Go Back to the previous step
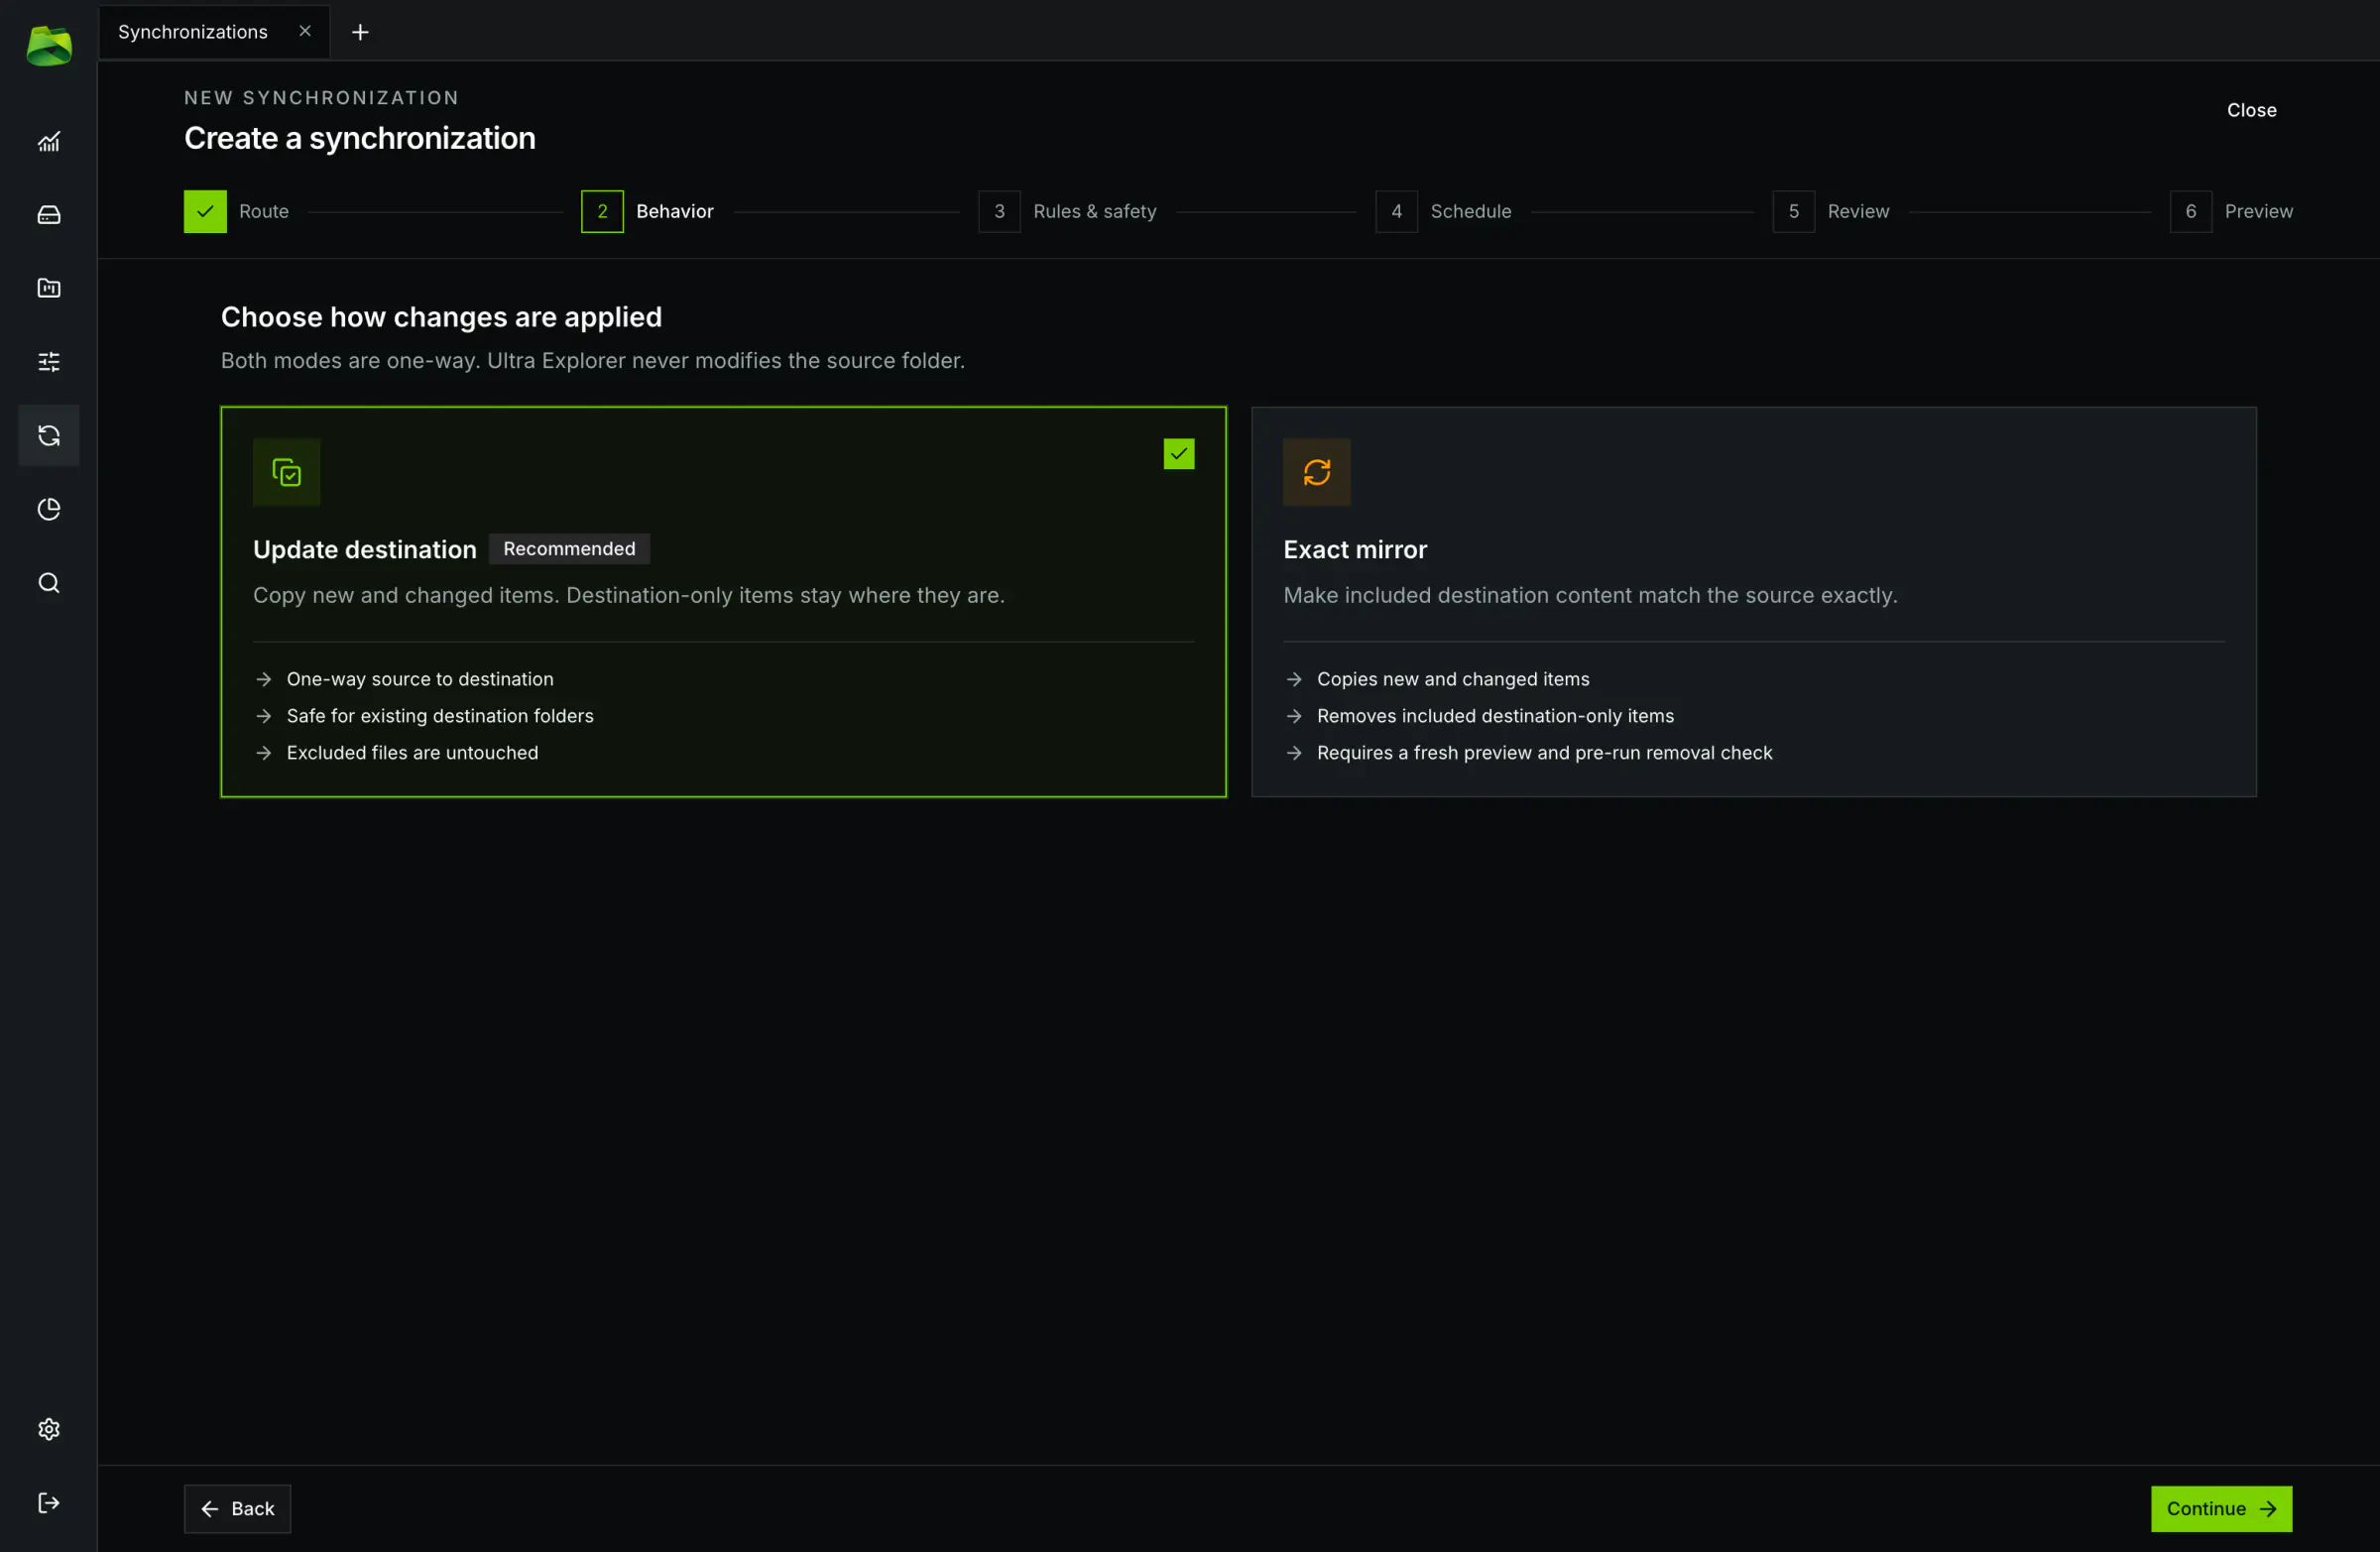The height and width of the screenshot is (1552, 2380). (237, 1508)
